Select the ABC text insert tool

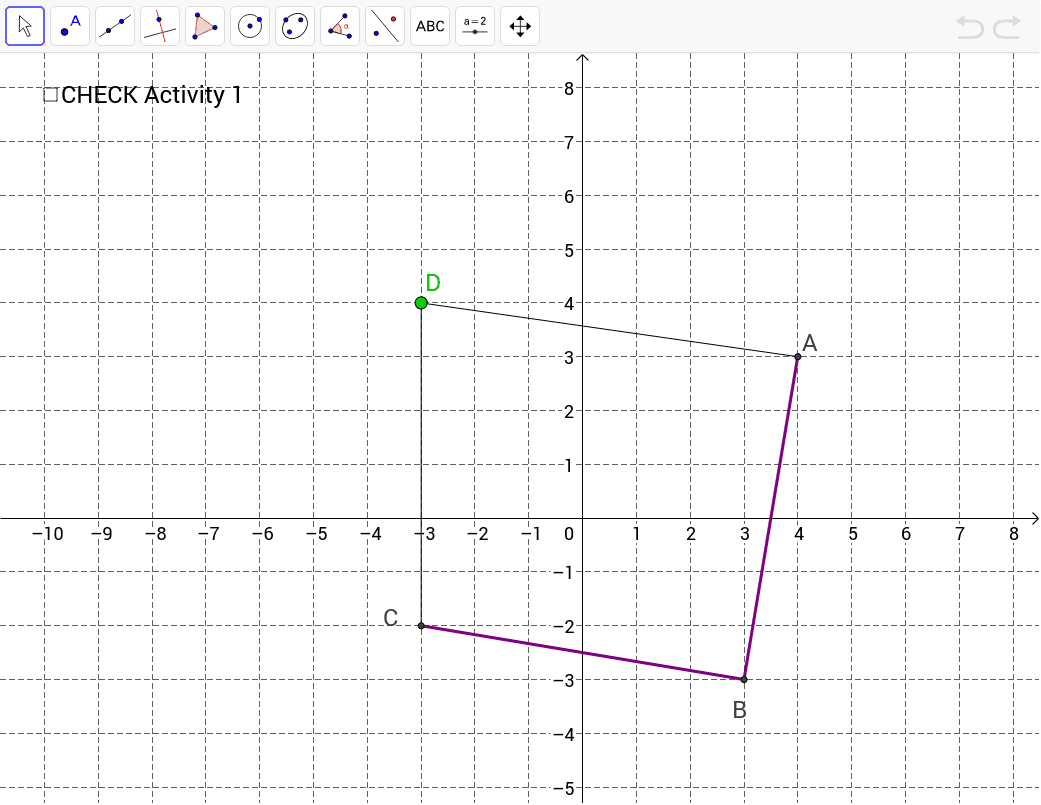coord(430,27)
